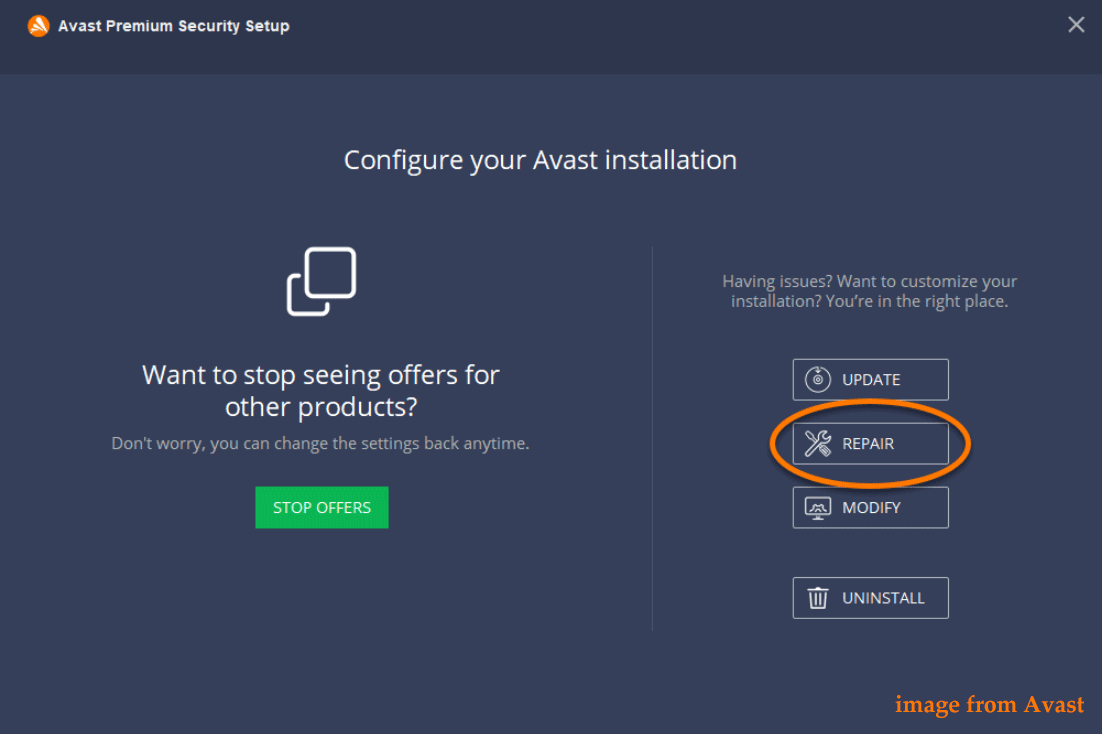Close the Avast setup window
The height and width of the screenshot is (734, 1102).
click(1076, 25)
